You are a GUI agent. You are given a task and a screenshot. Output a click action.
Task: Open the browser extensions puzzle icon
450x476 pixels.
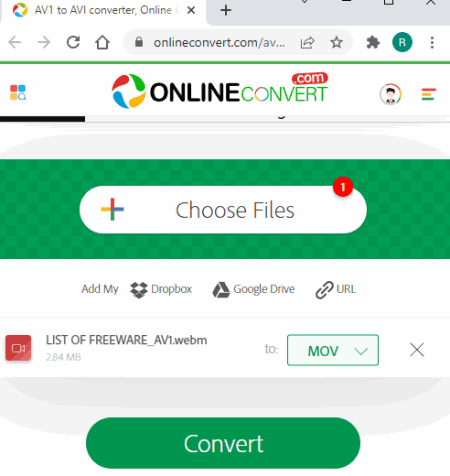pos(373,43)
